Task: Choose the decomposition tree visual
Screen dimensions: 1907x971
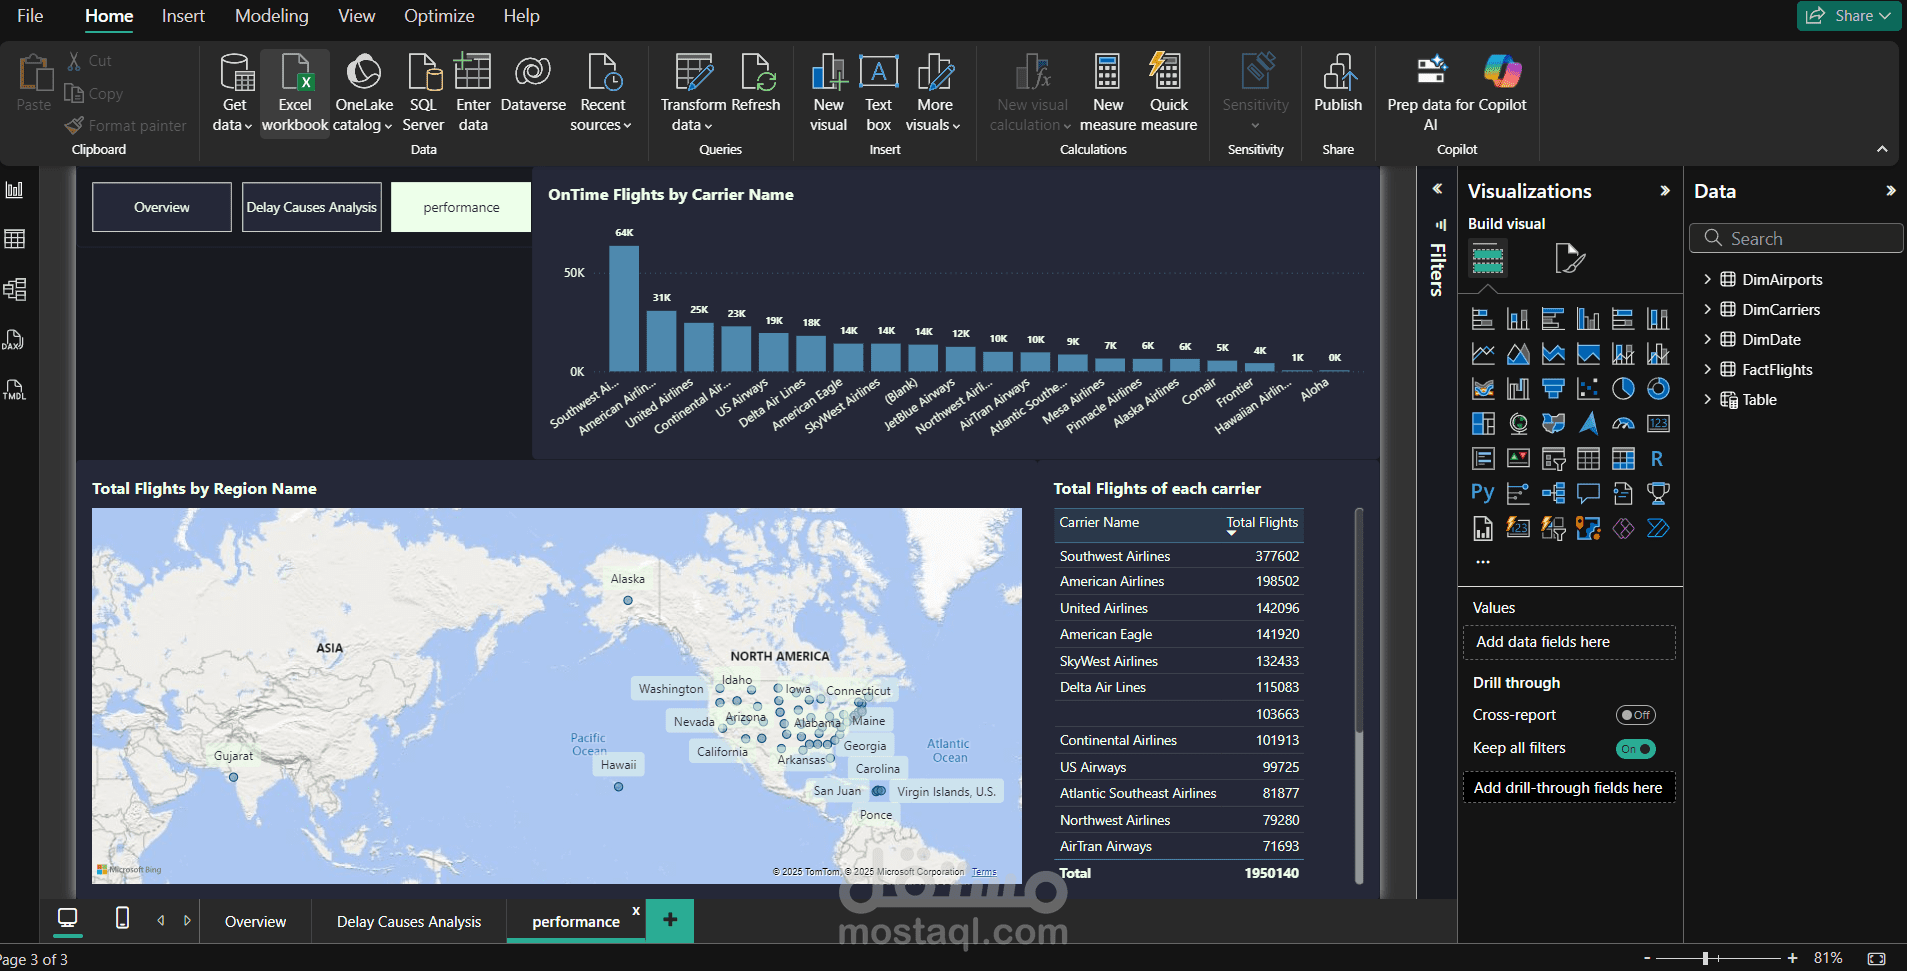Action: (1553, 493)
